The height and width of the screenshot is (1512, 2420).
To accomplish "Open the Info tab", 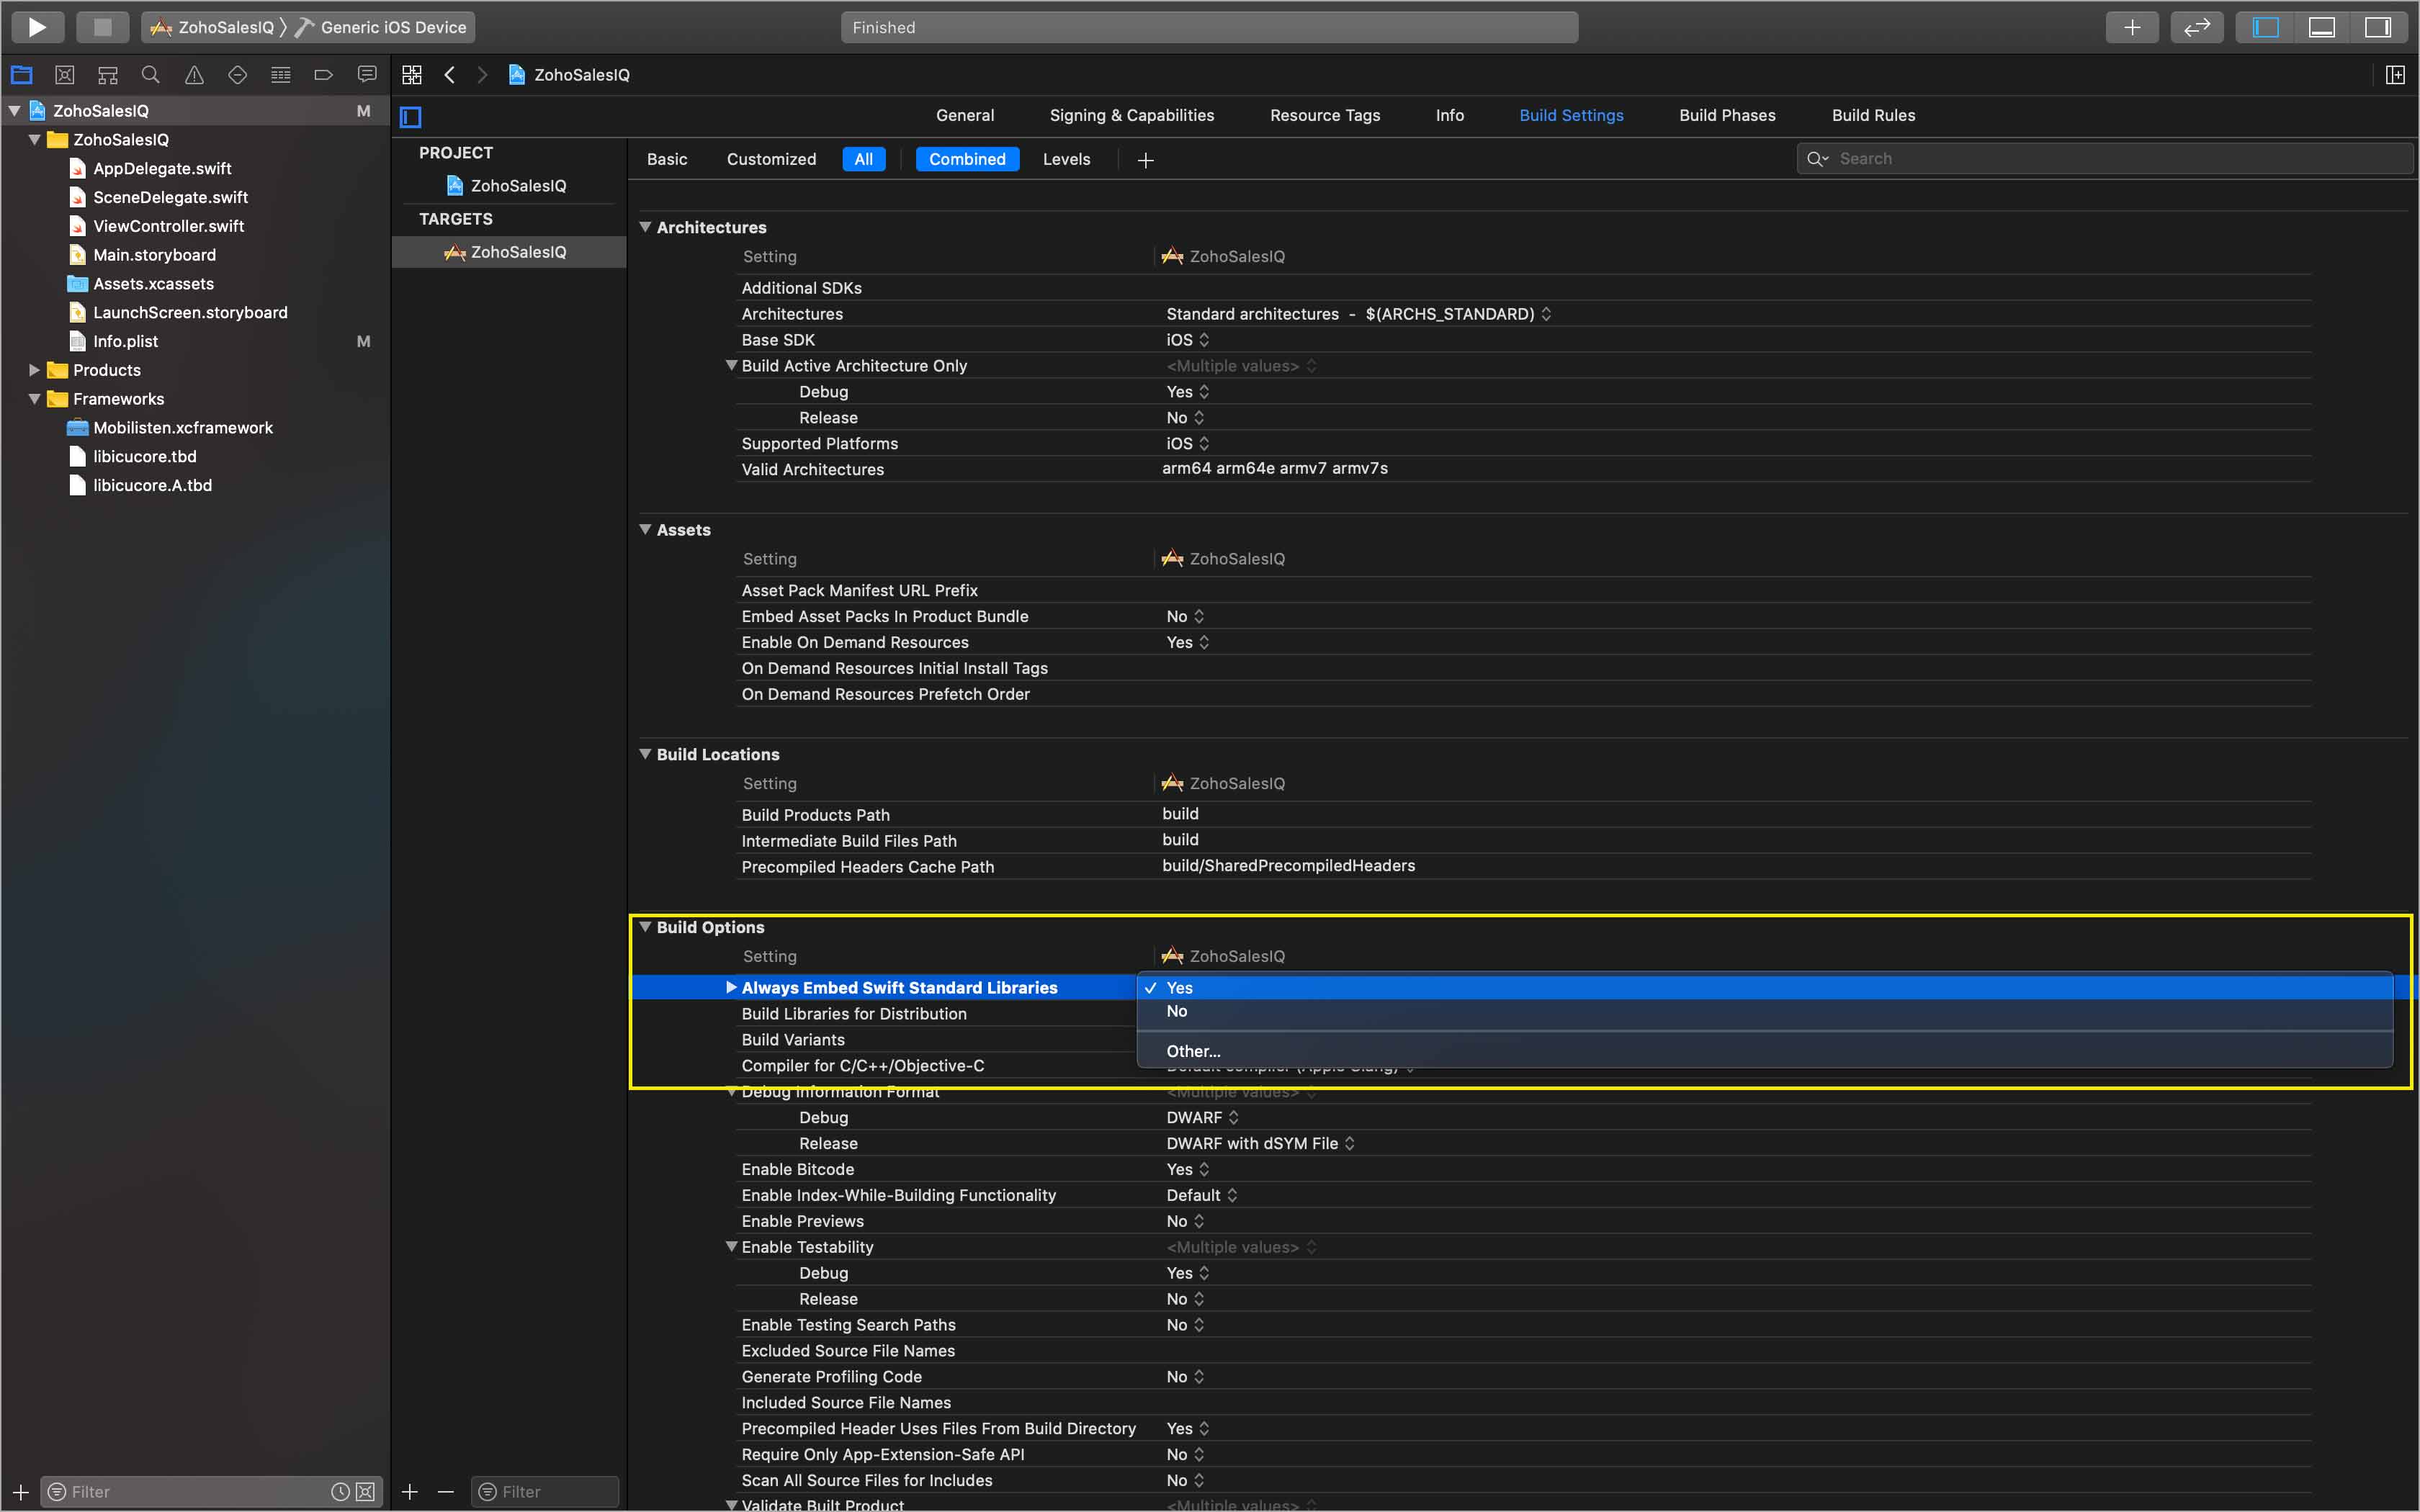I will 1449,115.
